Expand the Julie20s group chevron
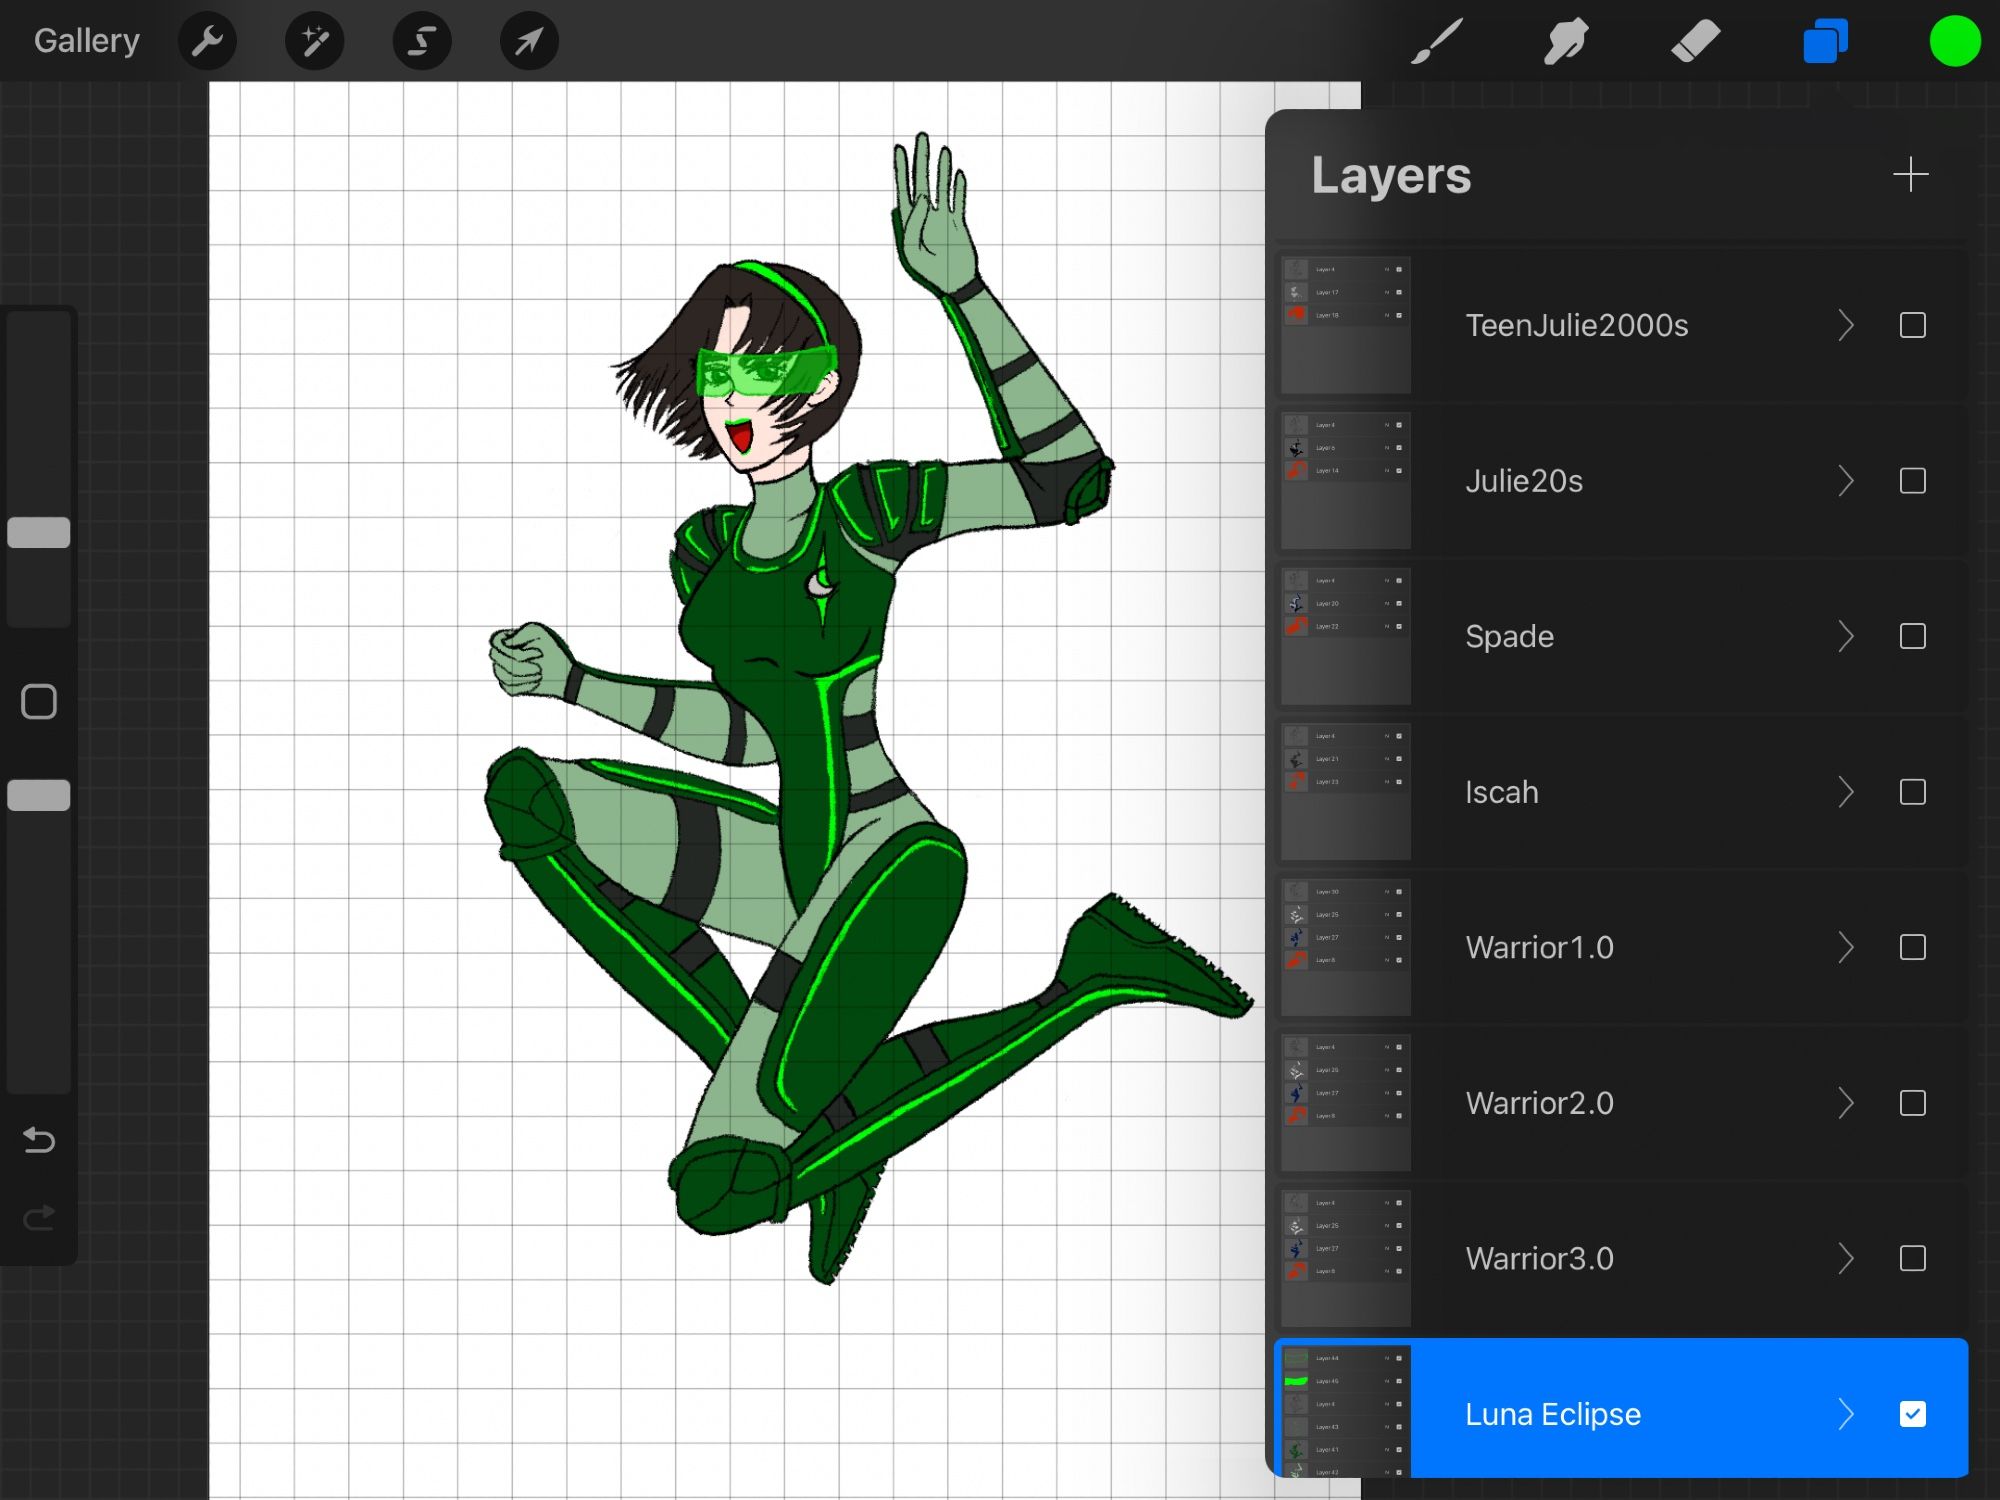This screenshot has width=2000, height=1500. [x=1846, y=481]
